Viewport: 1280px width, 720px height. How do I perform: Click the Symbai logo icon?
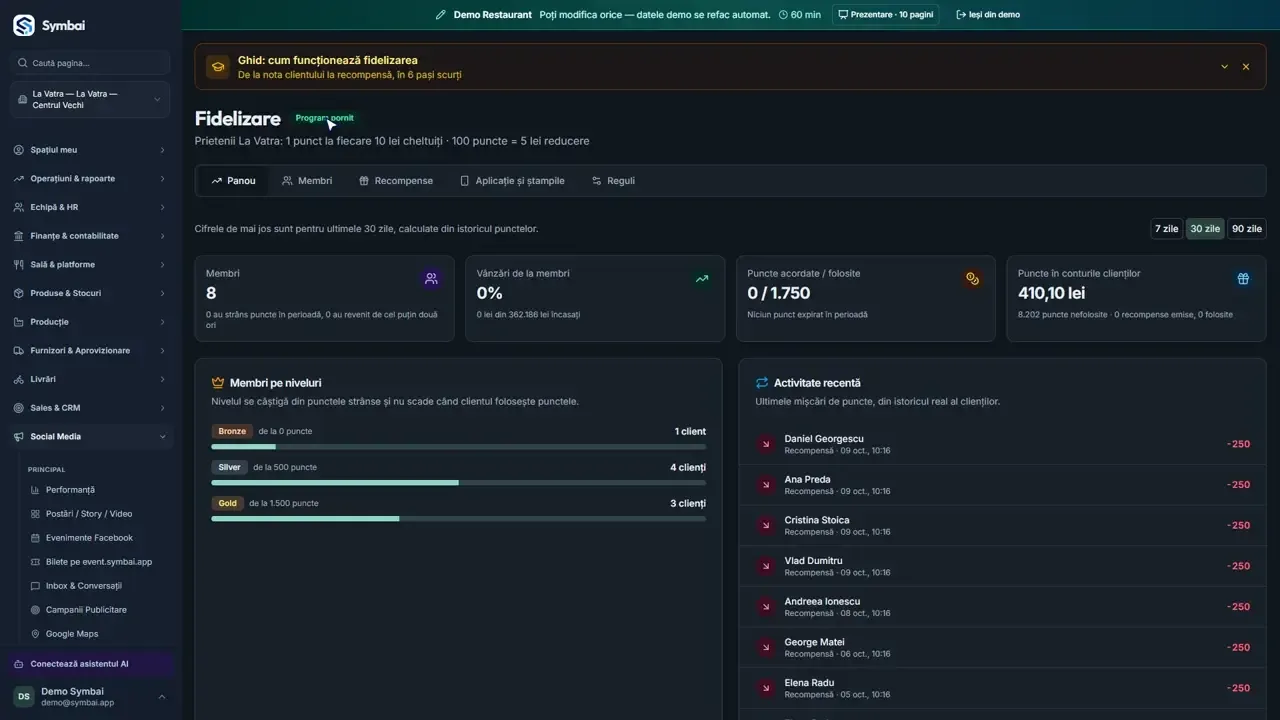[24, 25]
